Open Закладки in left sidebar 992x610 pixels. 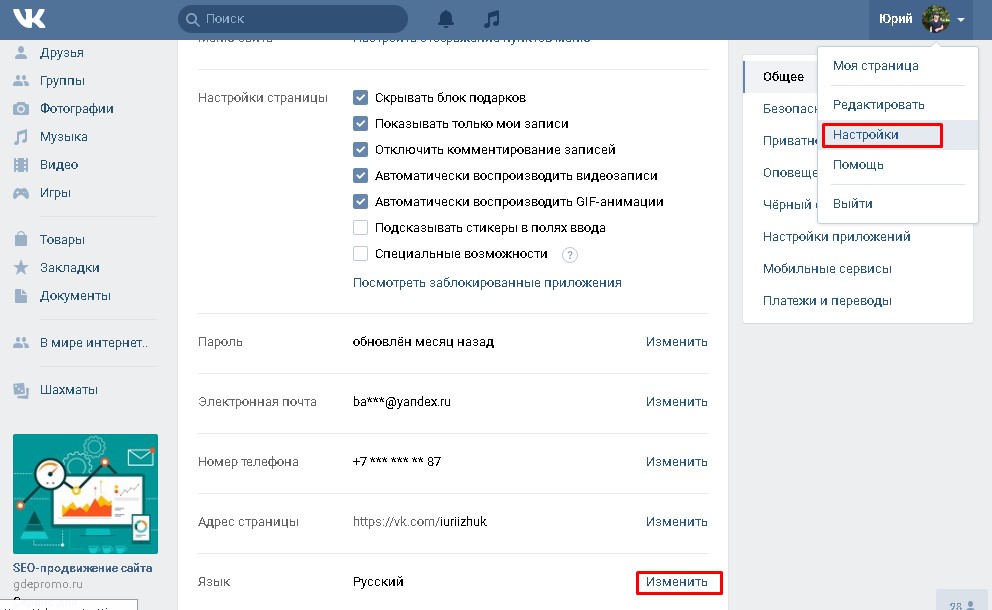coord(70,267)
